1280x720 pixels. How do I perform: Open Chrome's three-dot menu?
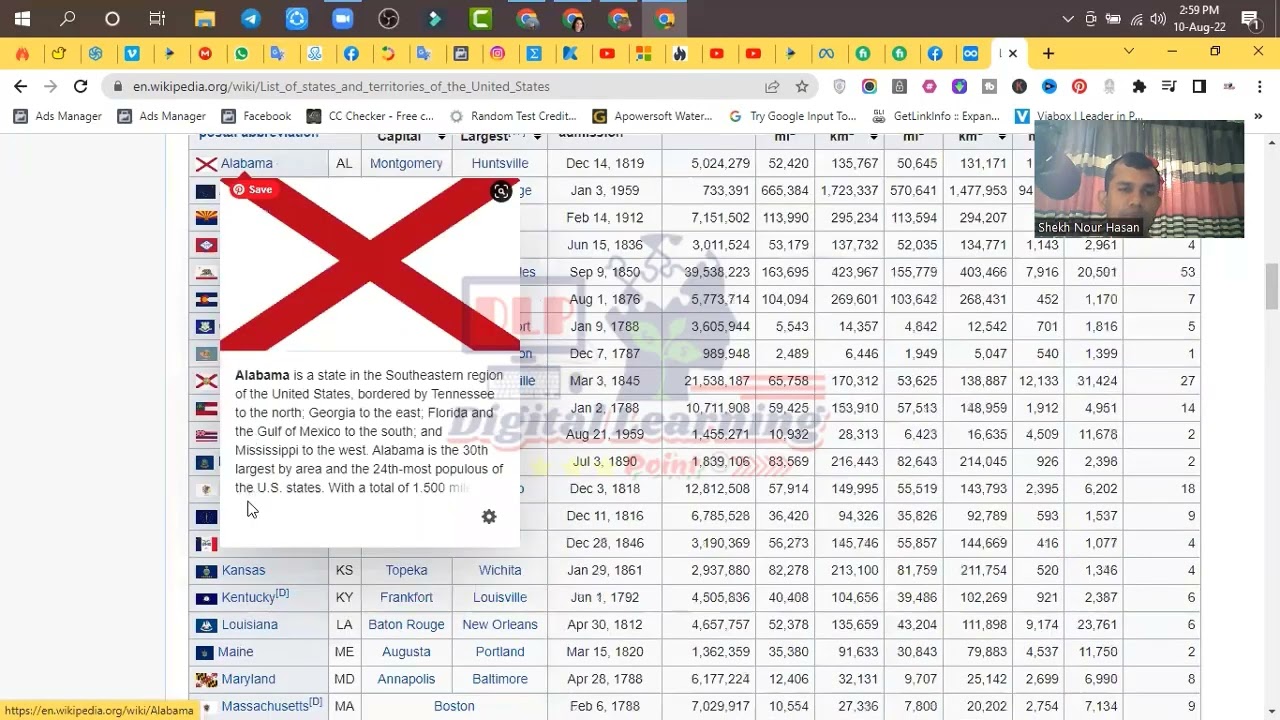tap(1262, 87)
